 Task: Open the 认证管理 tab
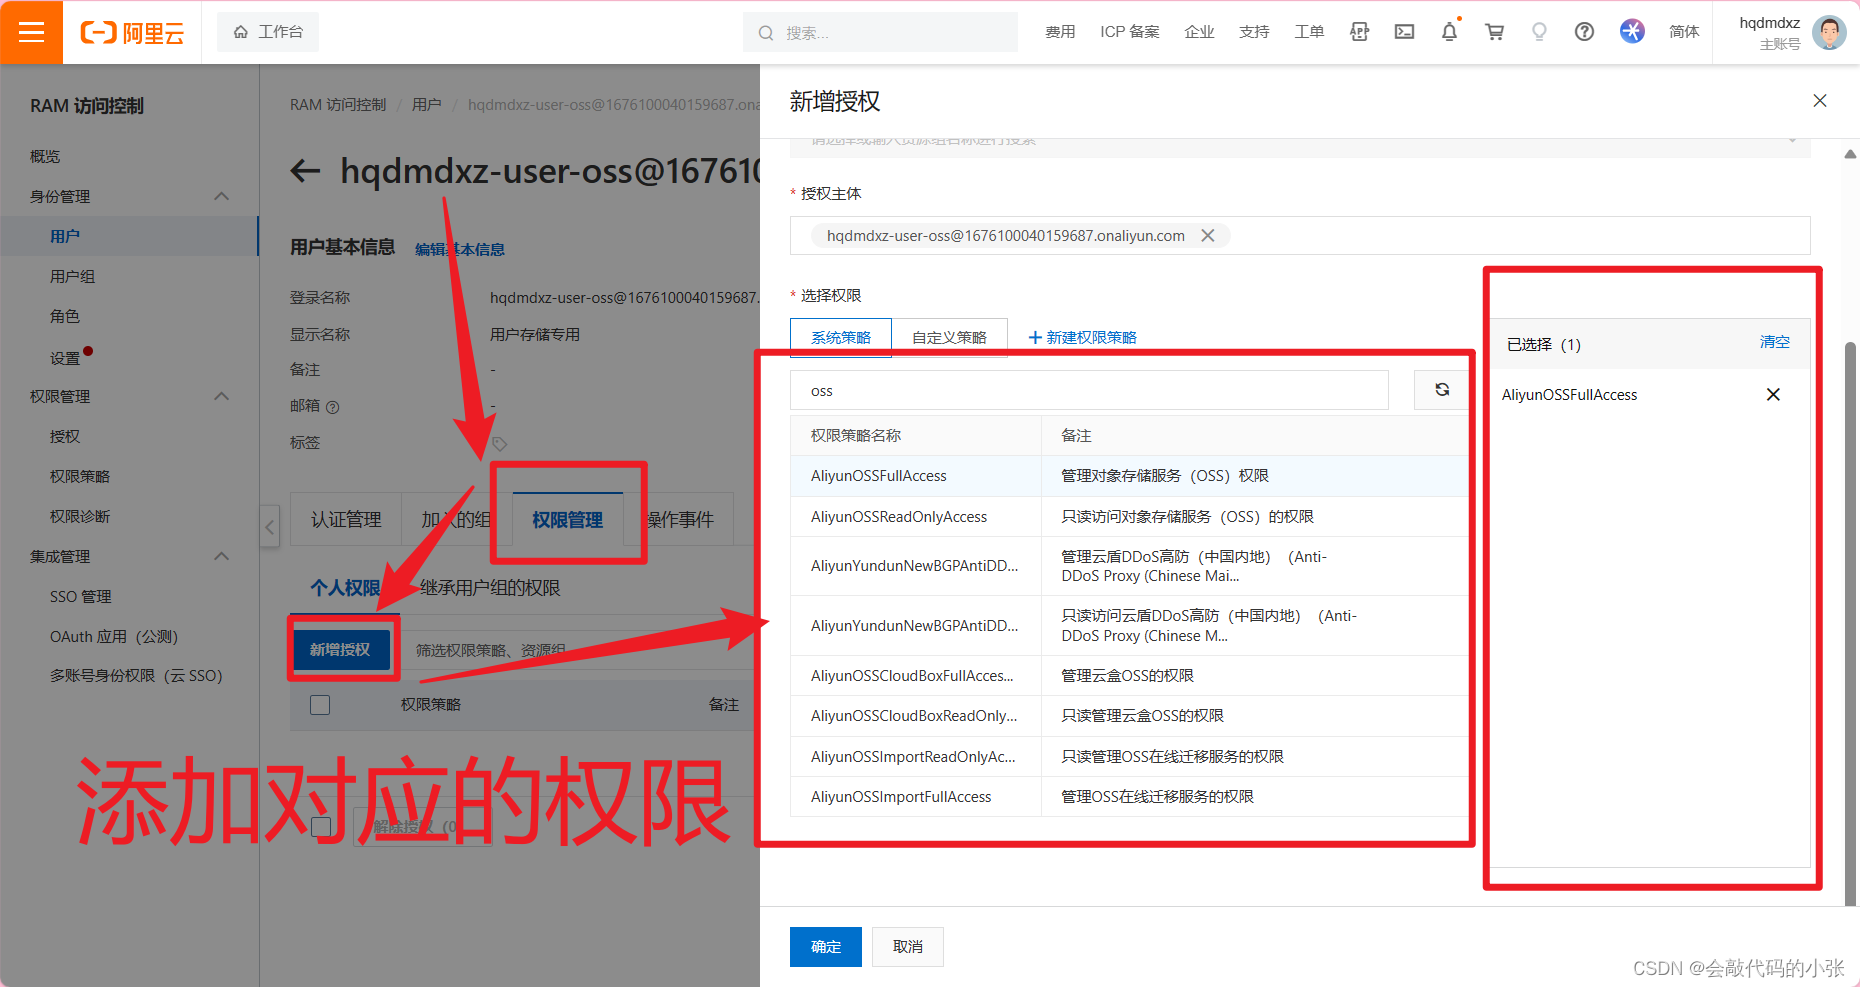pos(346,519)
